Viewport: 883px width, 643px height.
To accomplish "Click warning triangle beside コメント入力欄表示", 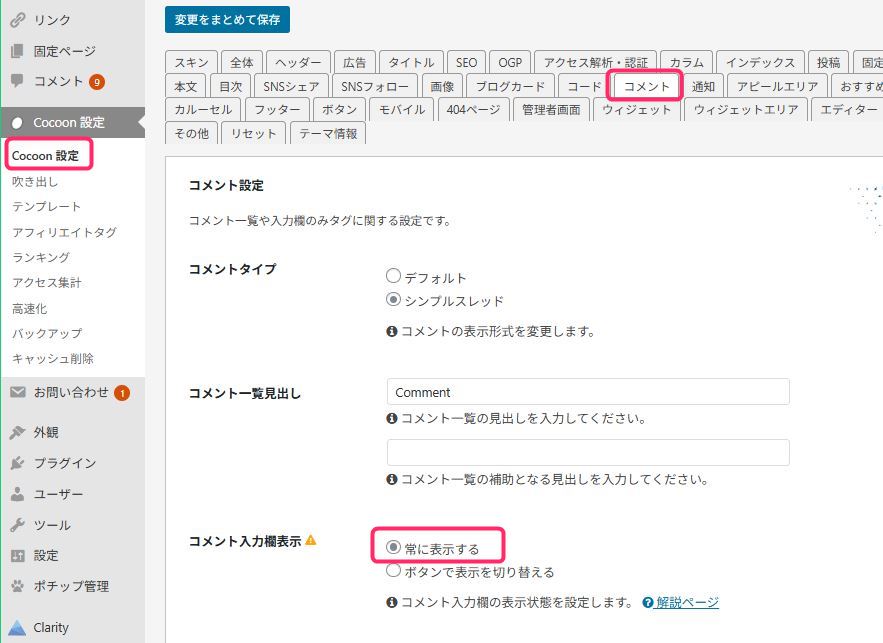I will [x=311, y=541].
